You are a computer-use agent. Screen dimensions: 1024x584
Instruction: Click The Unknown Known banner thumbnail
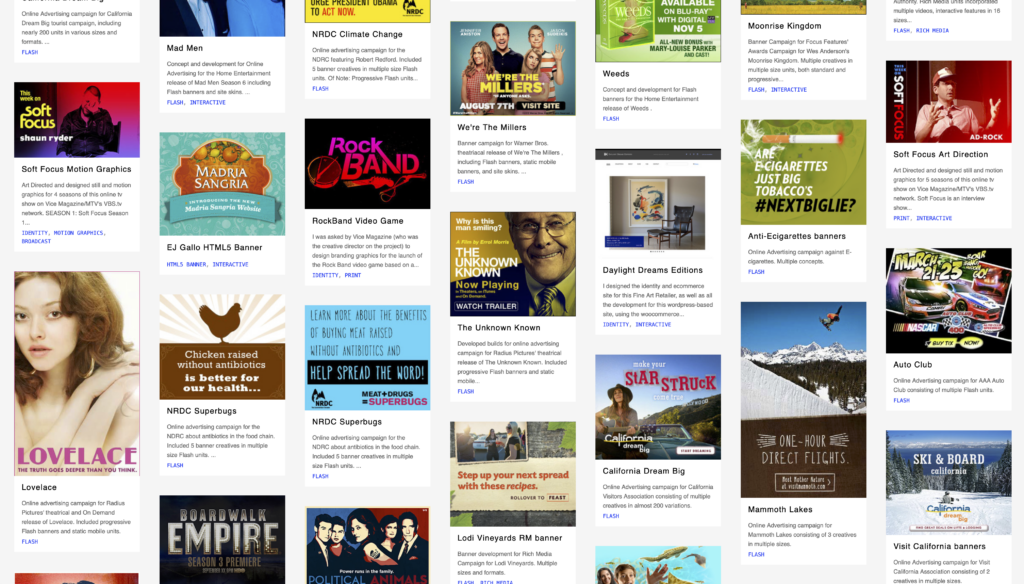512,264
